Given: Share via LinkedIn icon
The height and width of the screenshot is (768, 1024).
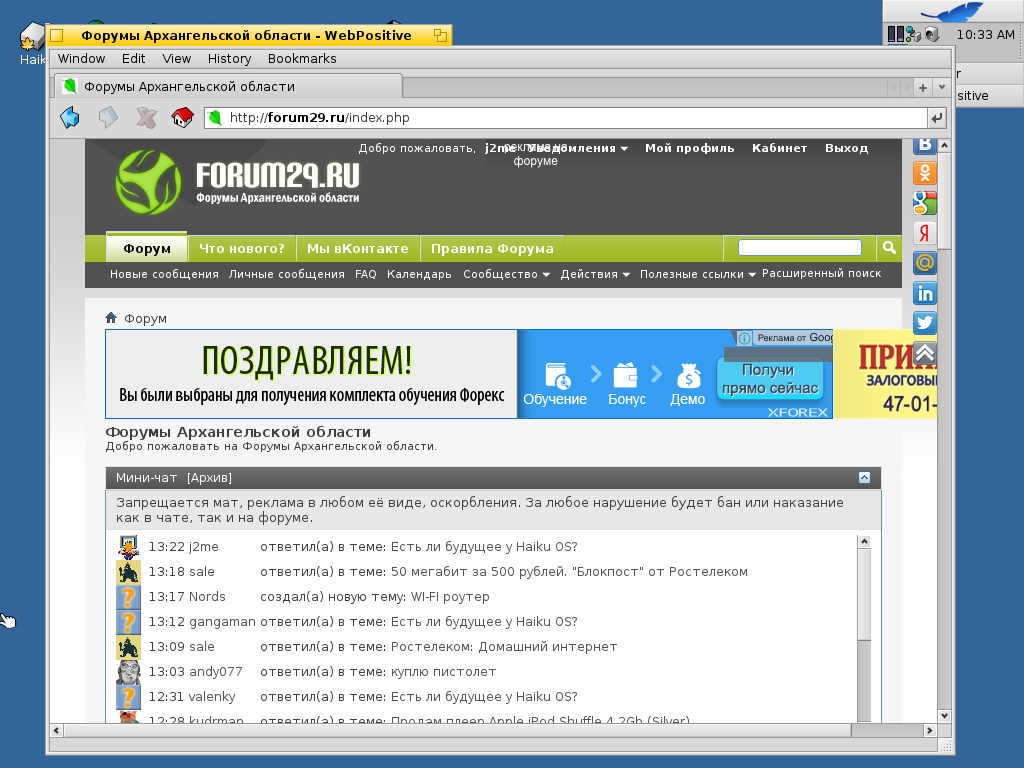Looking at the screenshot, I should click(x=925, y=293).
